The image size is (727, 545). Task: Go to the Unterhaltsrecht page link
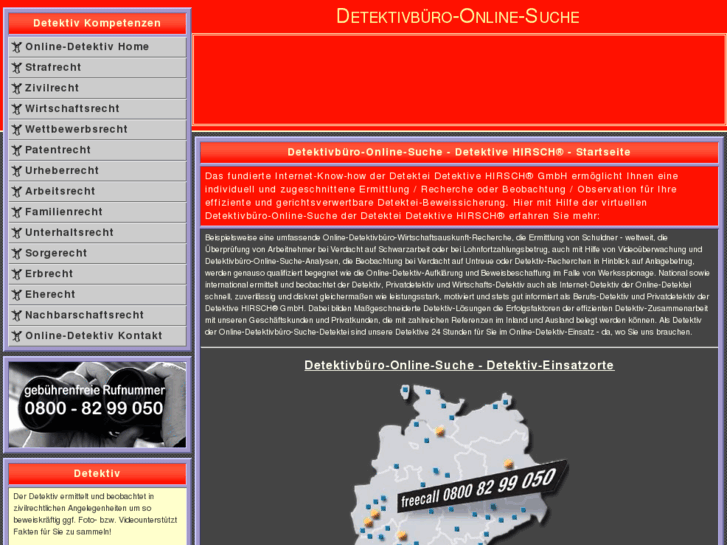97,233
